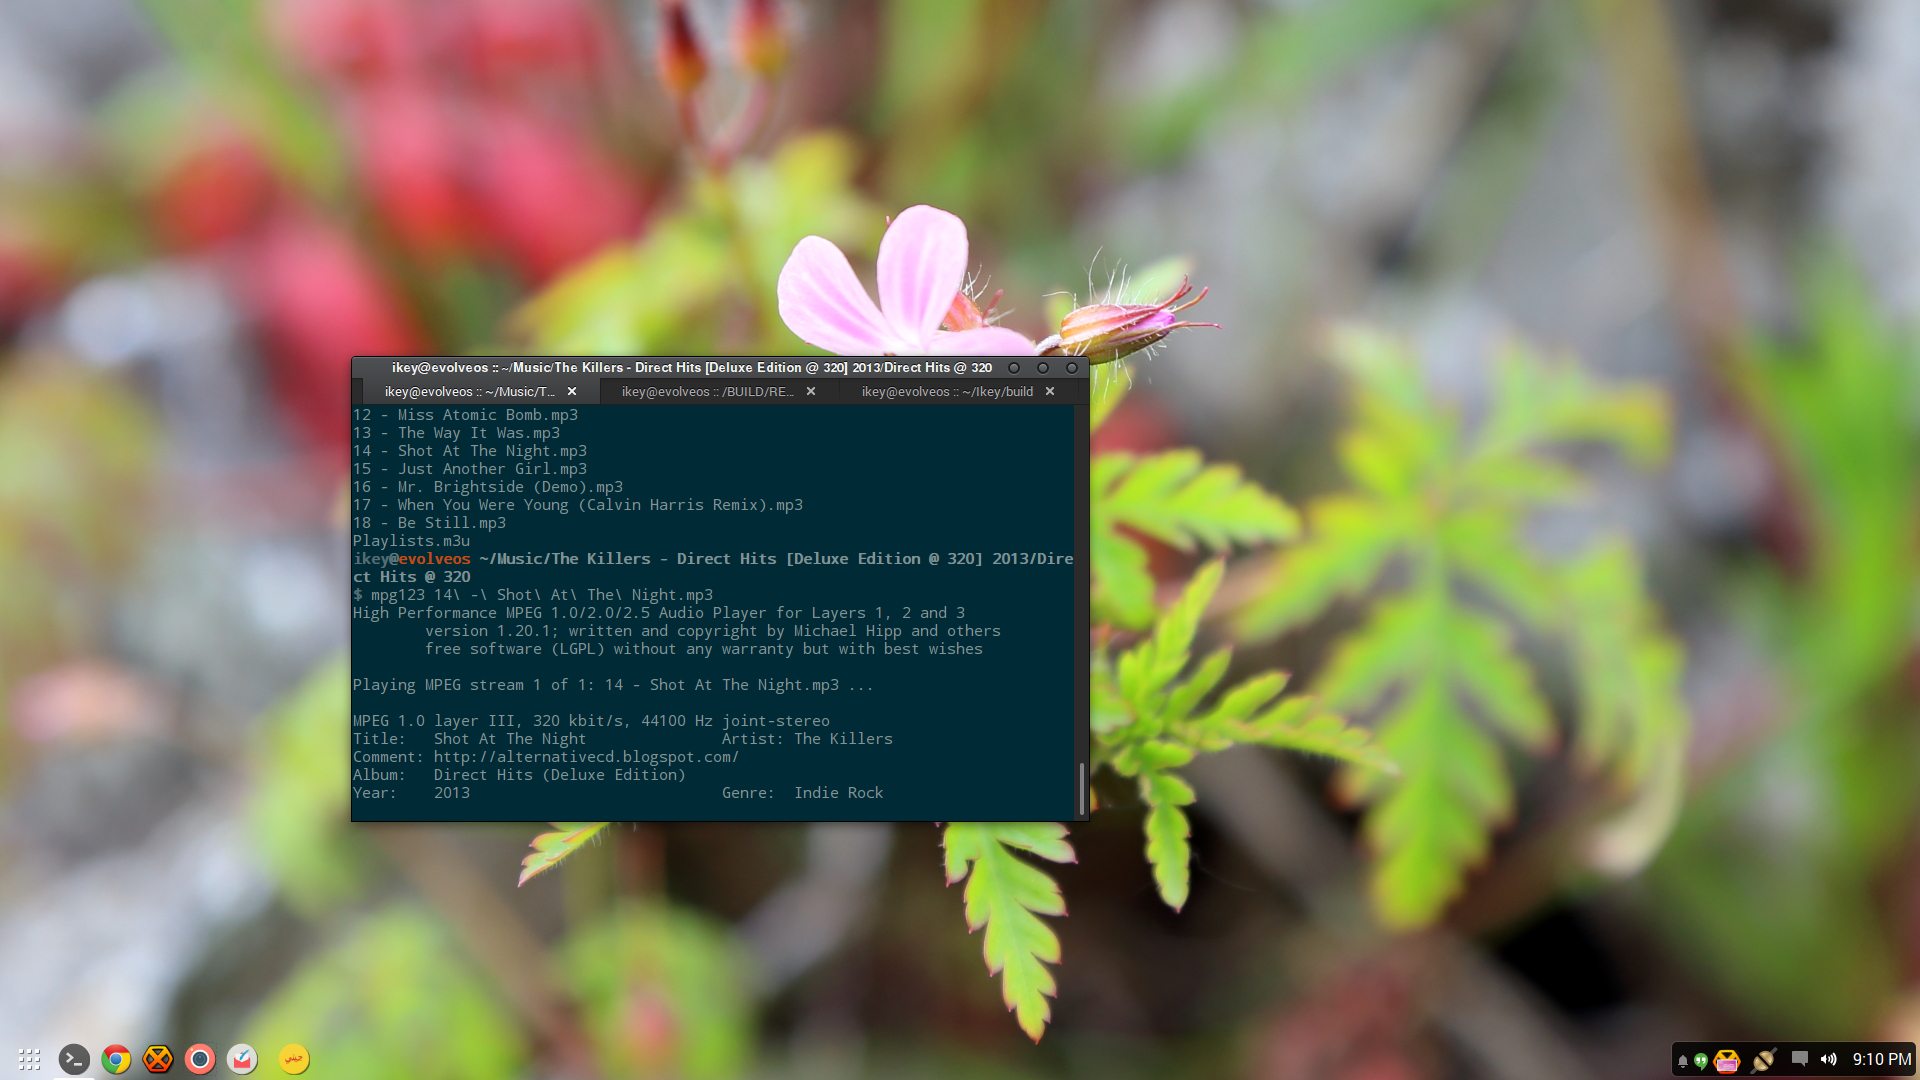Screen dimensions: 1920x1080
Task: Click 'When You Were Young (Calvin Harris Remix).mp3'
Action: point(600,505)
